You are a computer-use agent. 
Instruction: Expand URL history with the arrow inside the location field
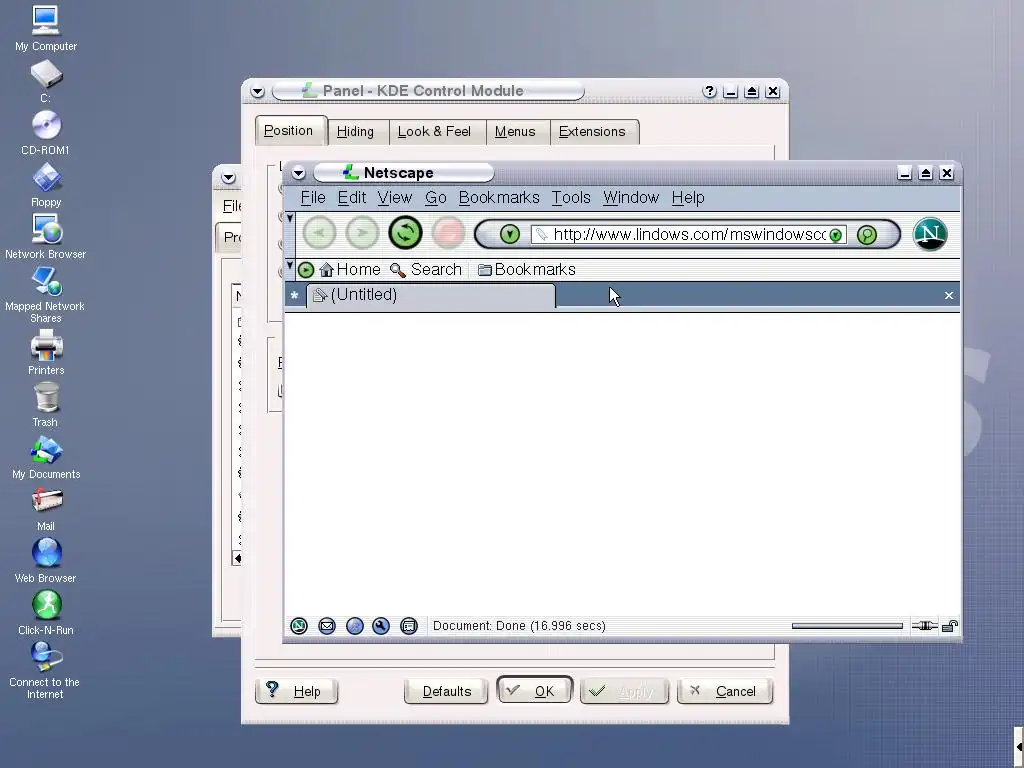point(835,235)
